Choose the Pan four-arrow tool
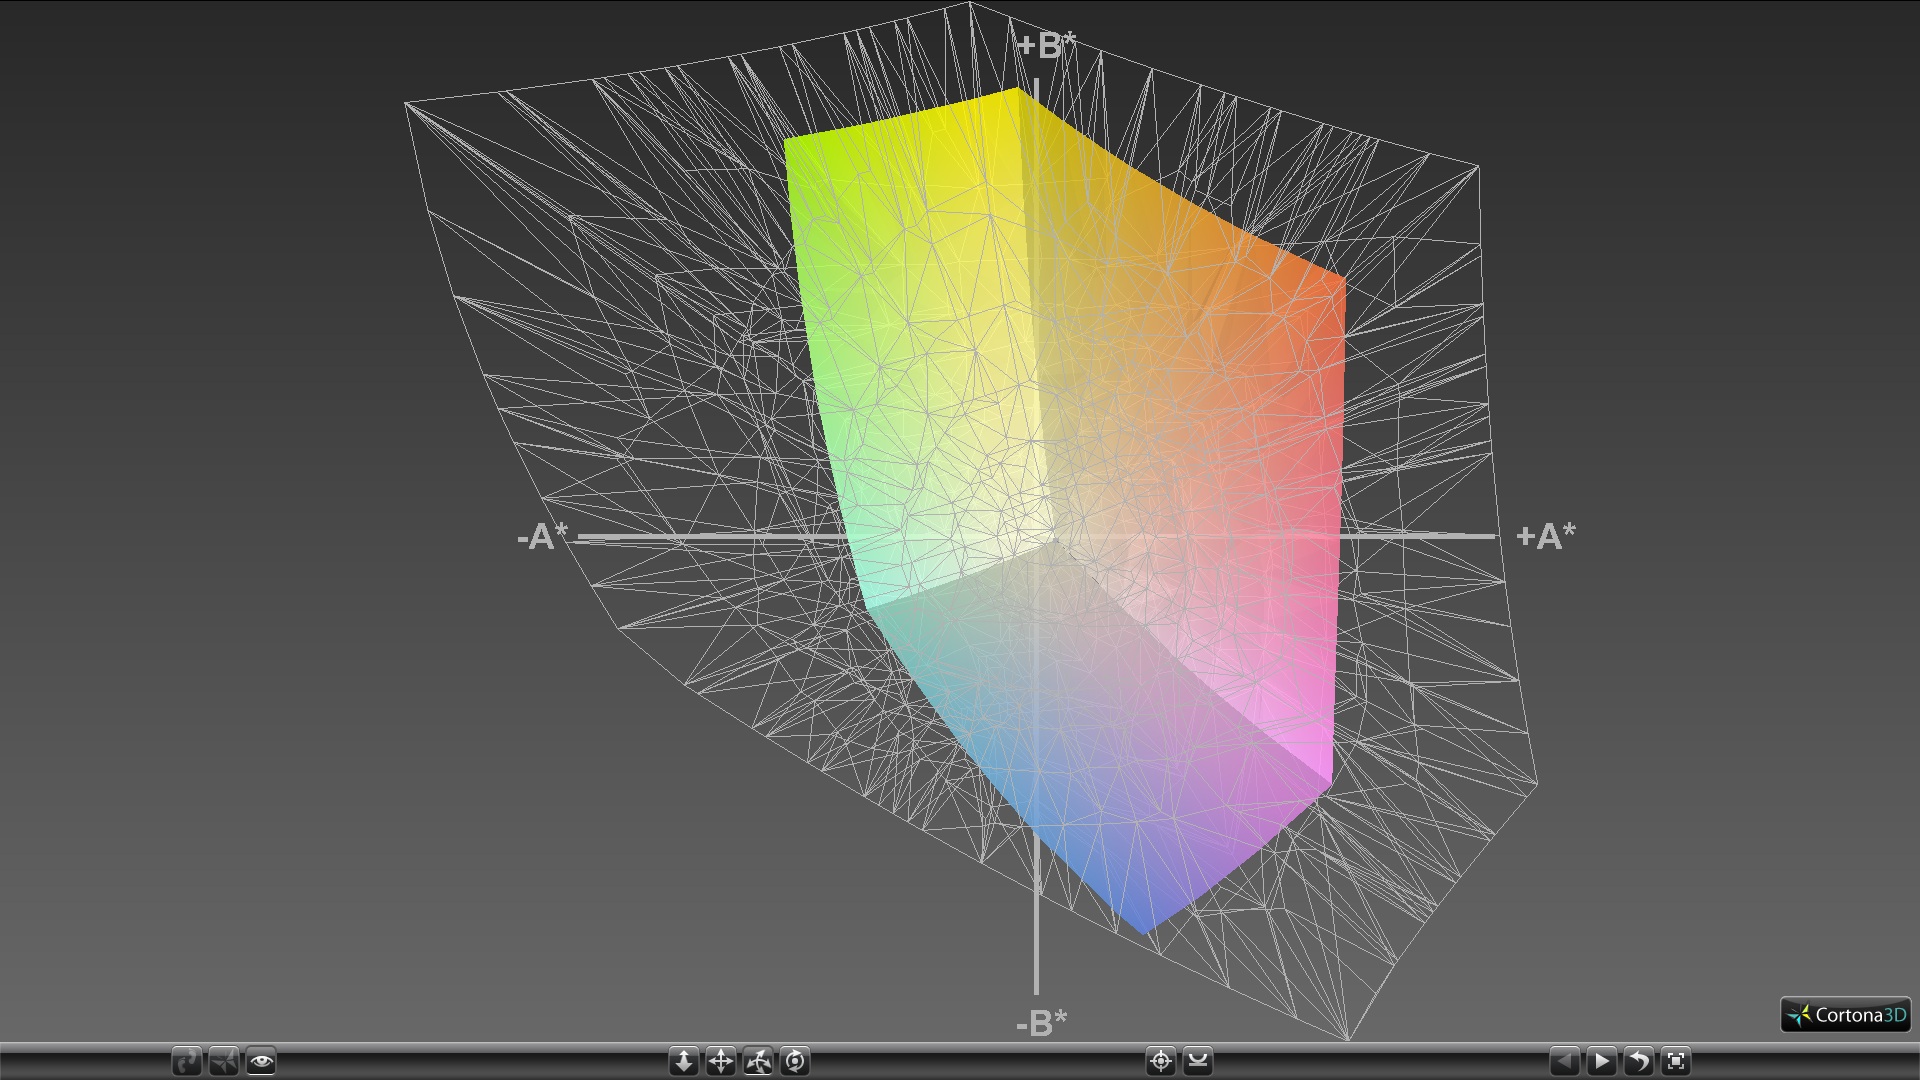The image size is (1920, 1080). point(721,1061)
